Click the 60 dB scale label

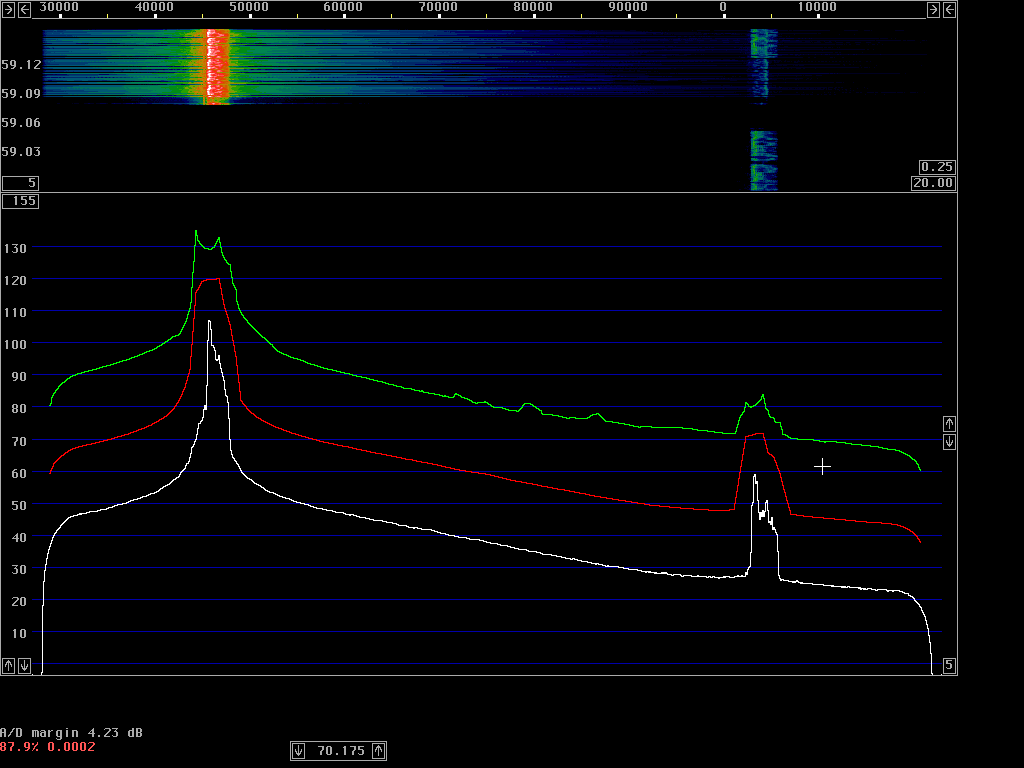(19, 473)
